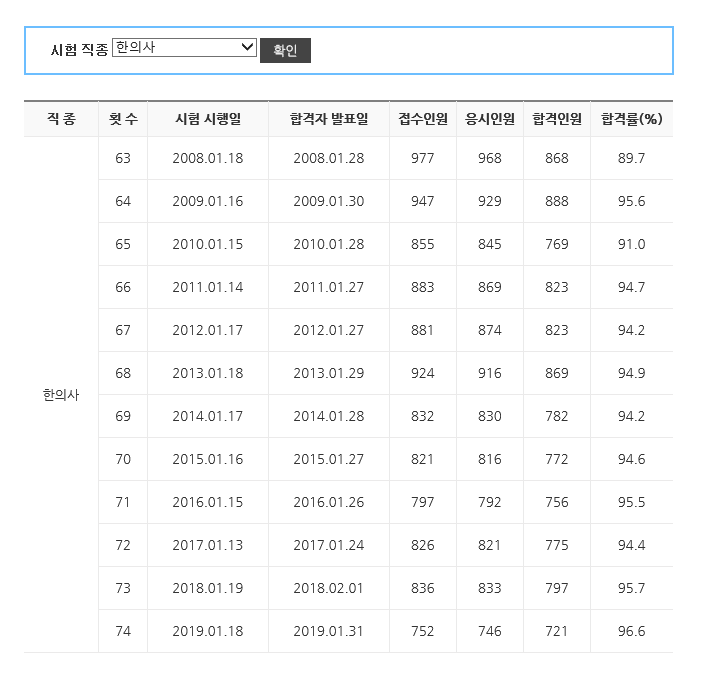
Task: Click examinees value 874
Action: pos(490,330)
